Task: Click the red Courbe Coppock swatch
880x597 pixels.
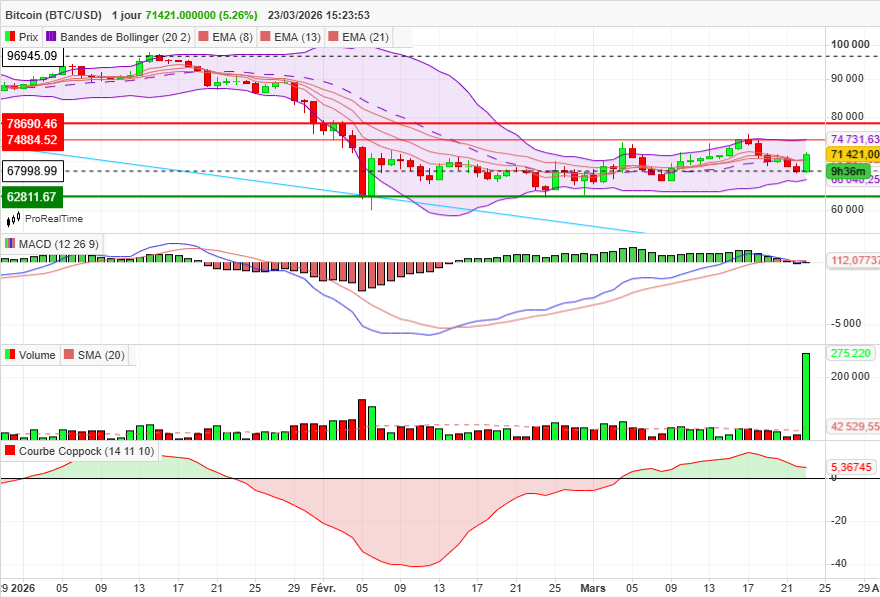Action: point(10,451)
